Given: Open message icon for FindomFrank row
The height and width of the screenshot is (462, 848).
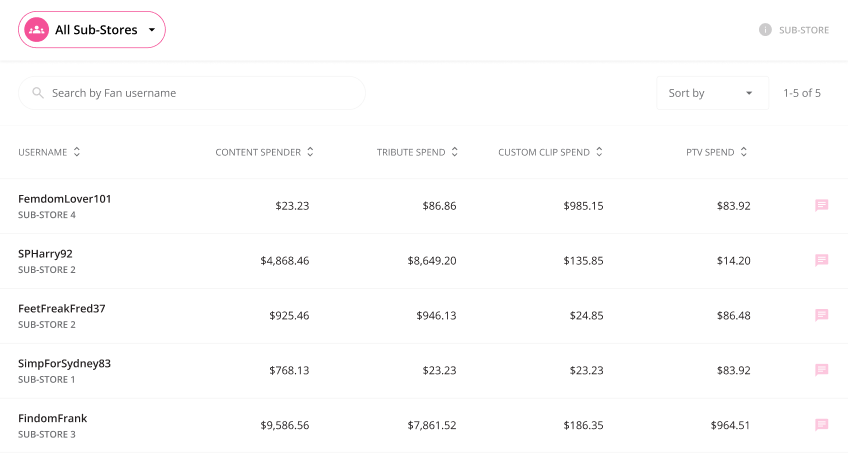Looking at the screenshot, I should 822,425.
